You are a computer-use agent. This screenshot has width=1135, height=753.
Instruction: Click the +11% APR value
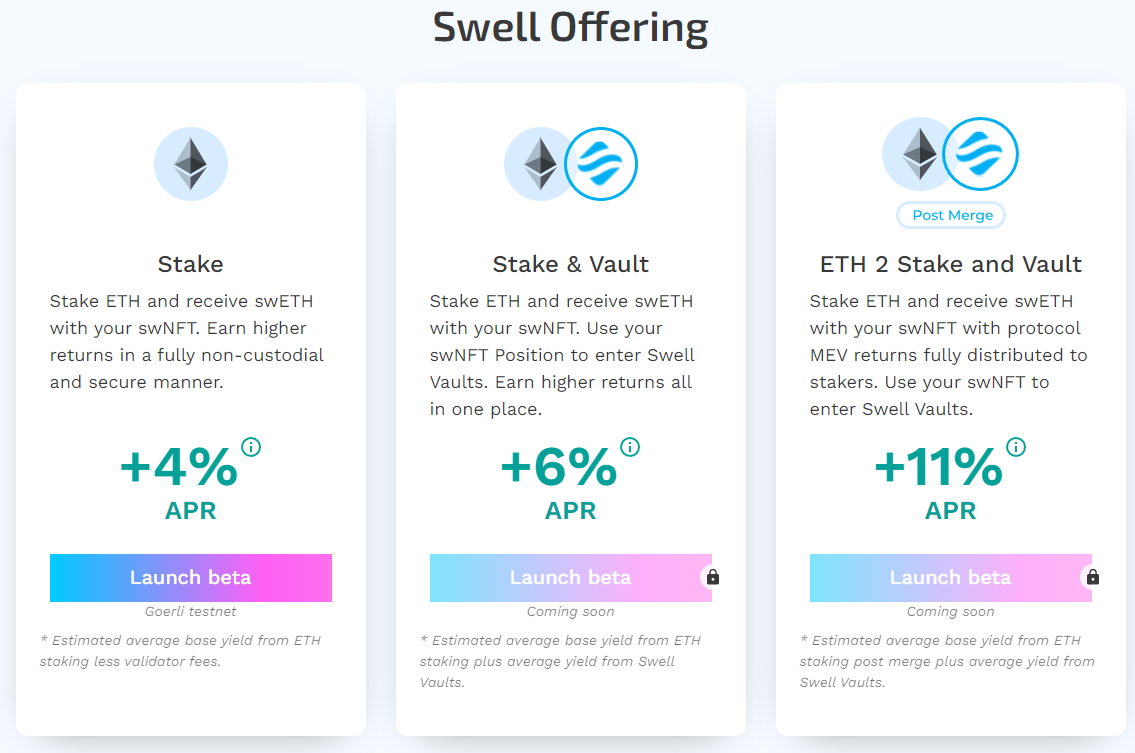tap(938, 467)
